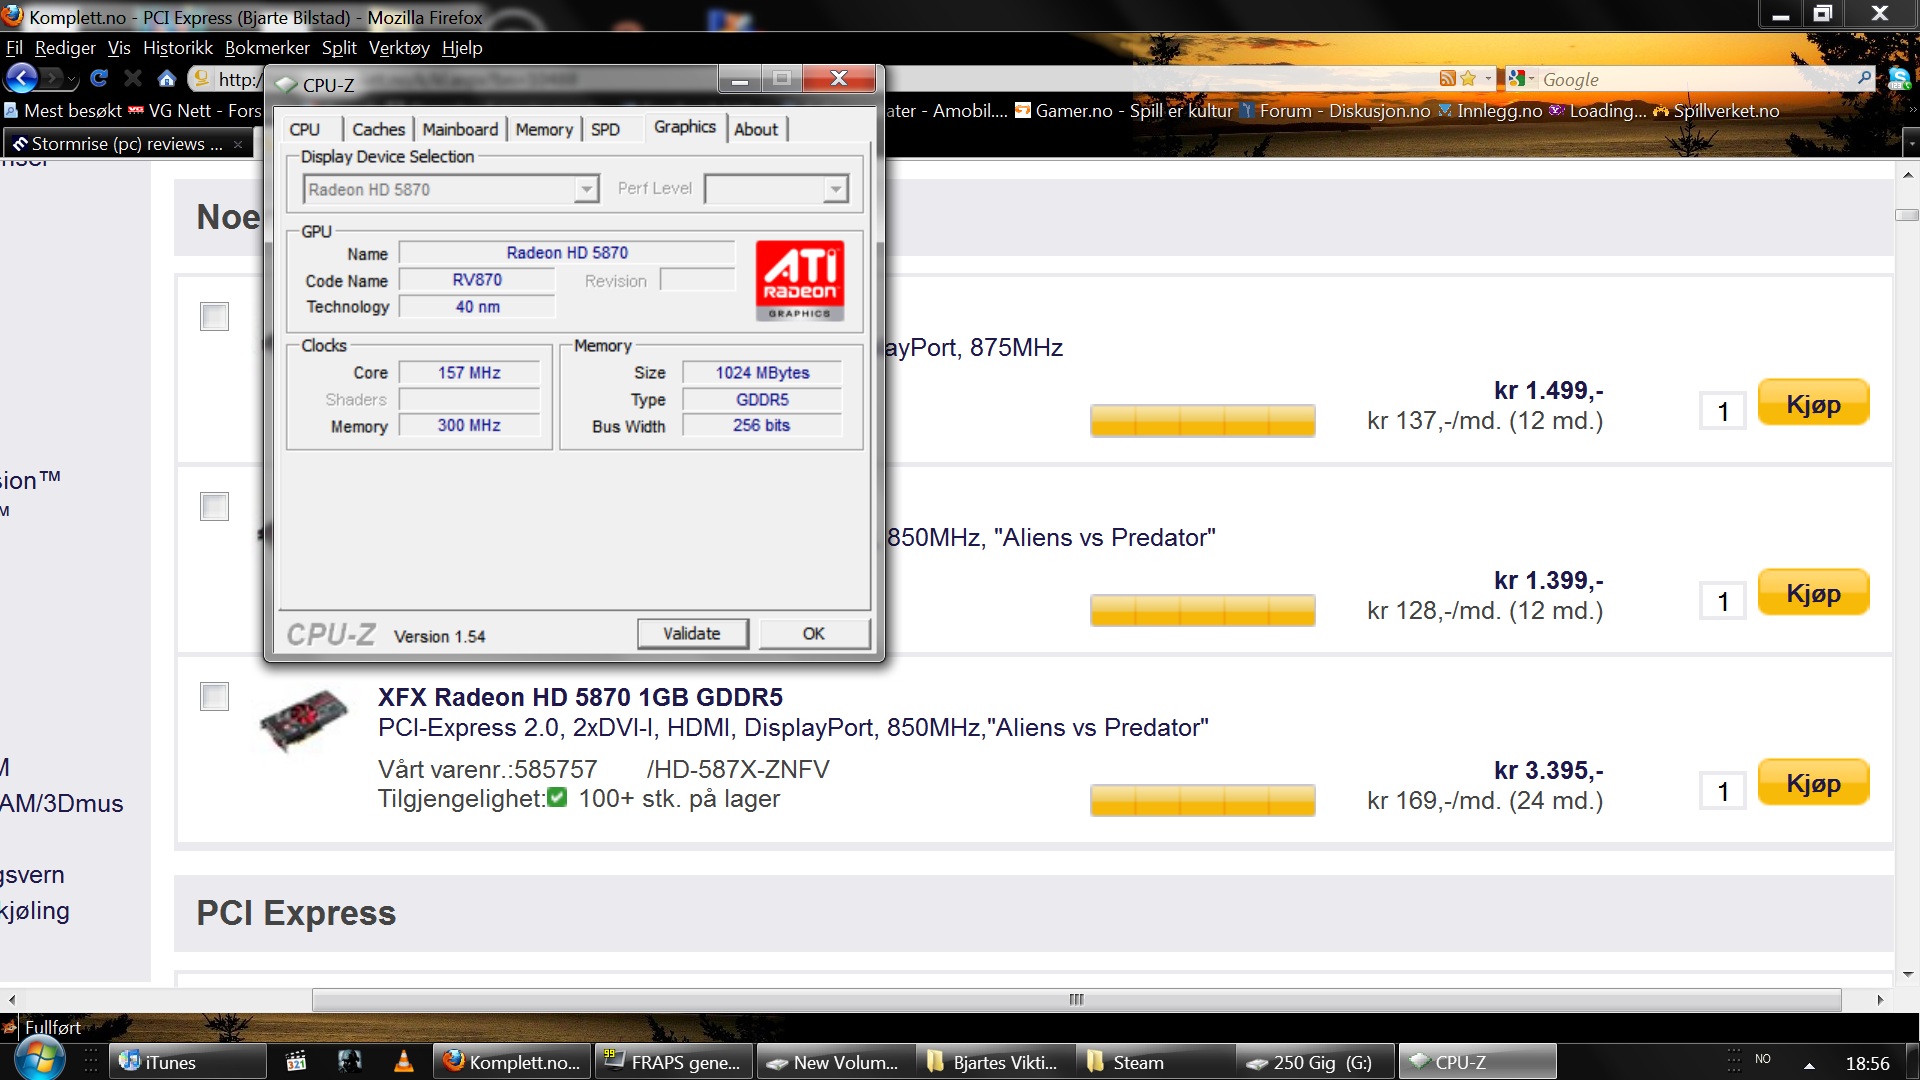Screen dimensions: 1920x1080
Task: Click Kjøp for the kr 3.395 product
Action: pyautogui.click(x=1813, y=782)
